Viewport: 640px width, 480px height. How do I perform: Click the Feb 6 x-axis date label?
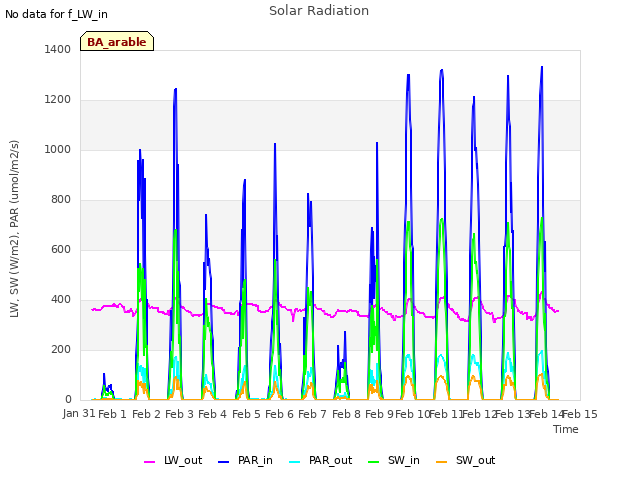tap(279, 414)
